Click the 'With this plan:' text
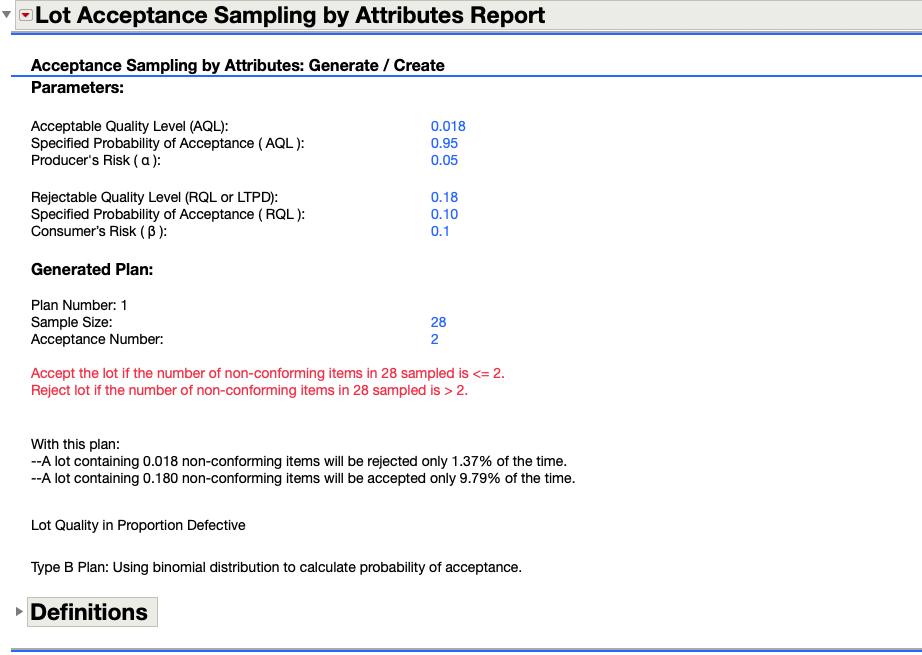The width and height of the screenshot is (922, 655). (75, 445)
